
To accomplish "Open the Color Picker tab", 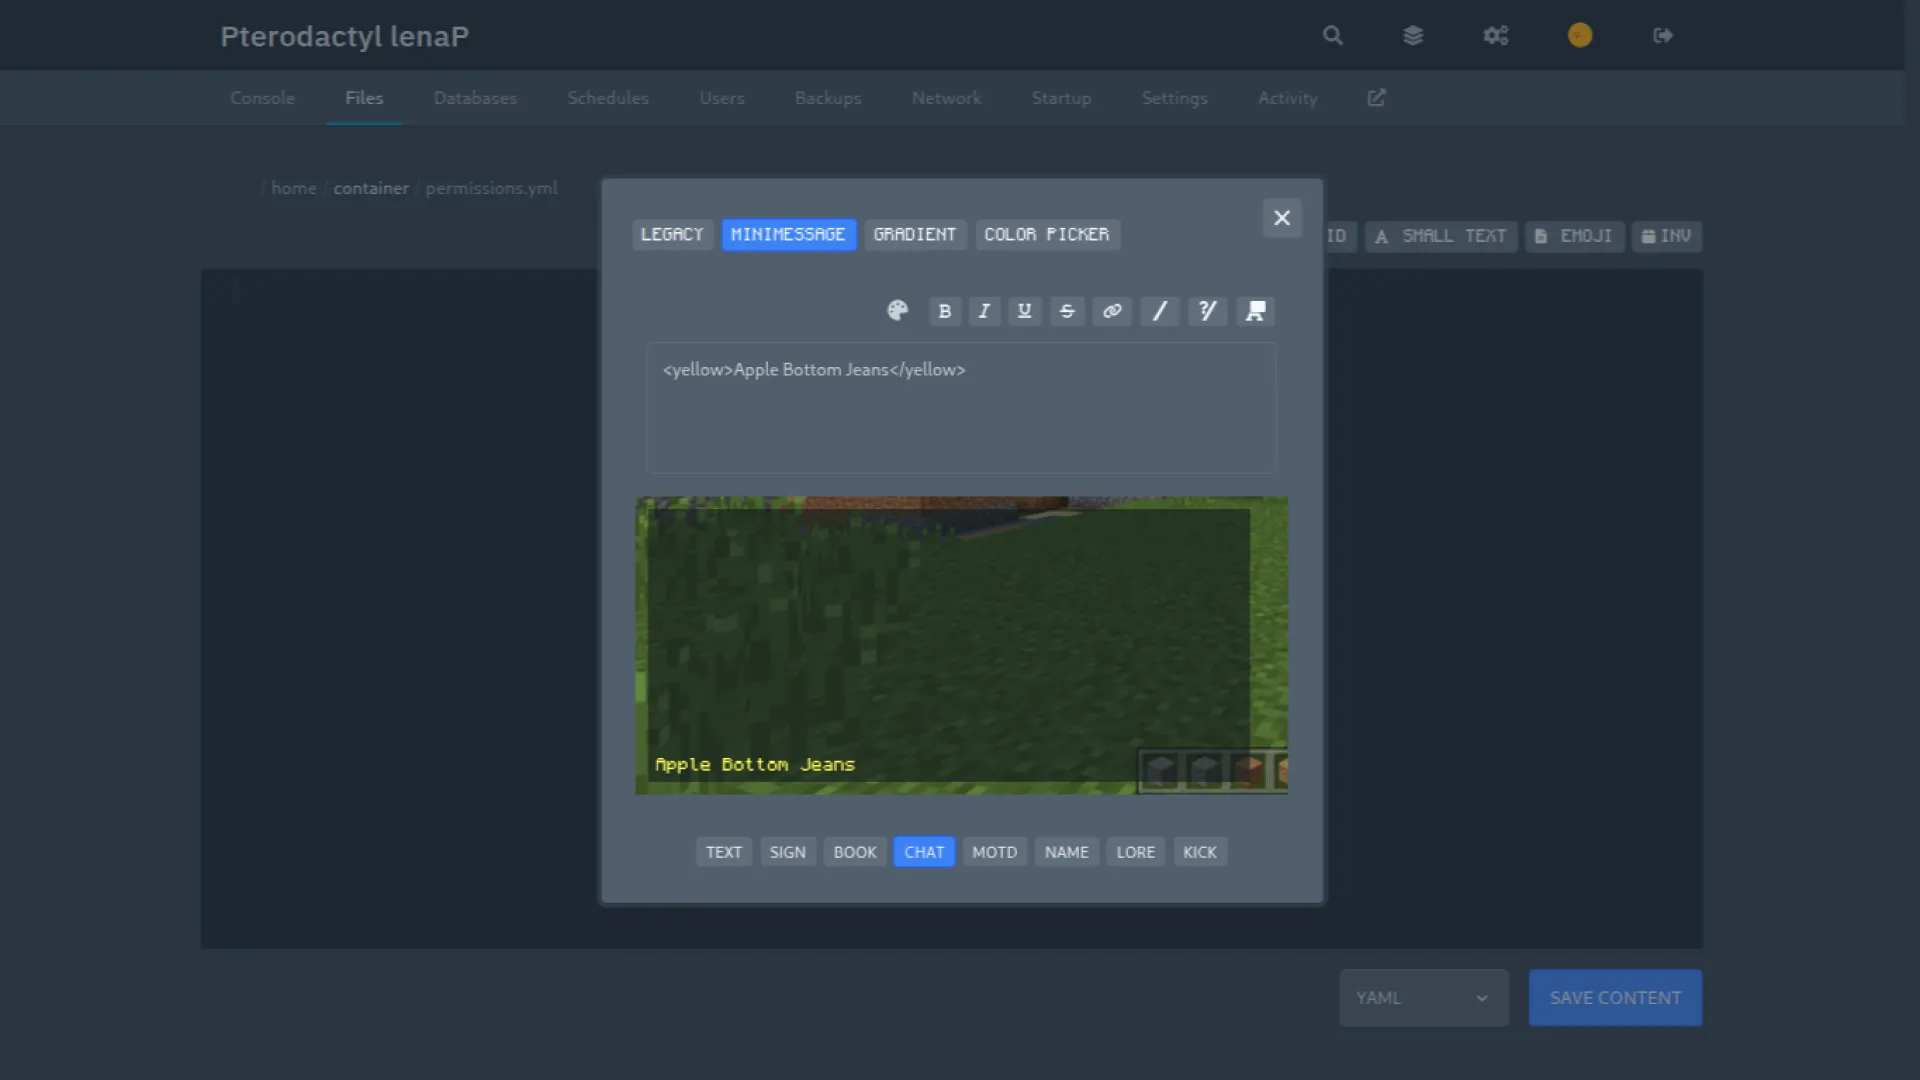I will point(1046,234).
